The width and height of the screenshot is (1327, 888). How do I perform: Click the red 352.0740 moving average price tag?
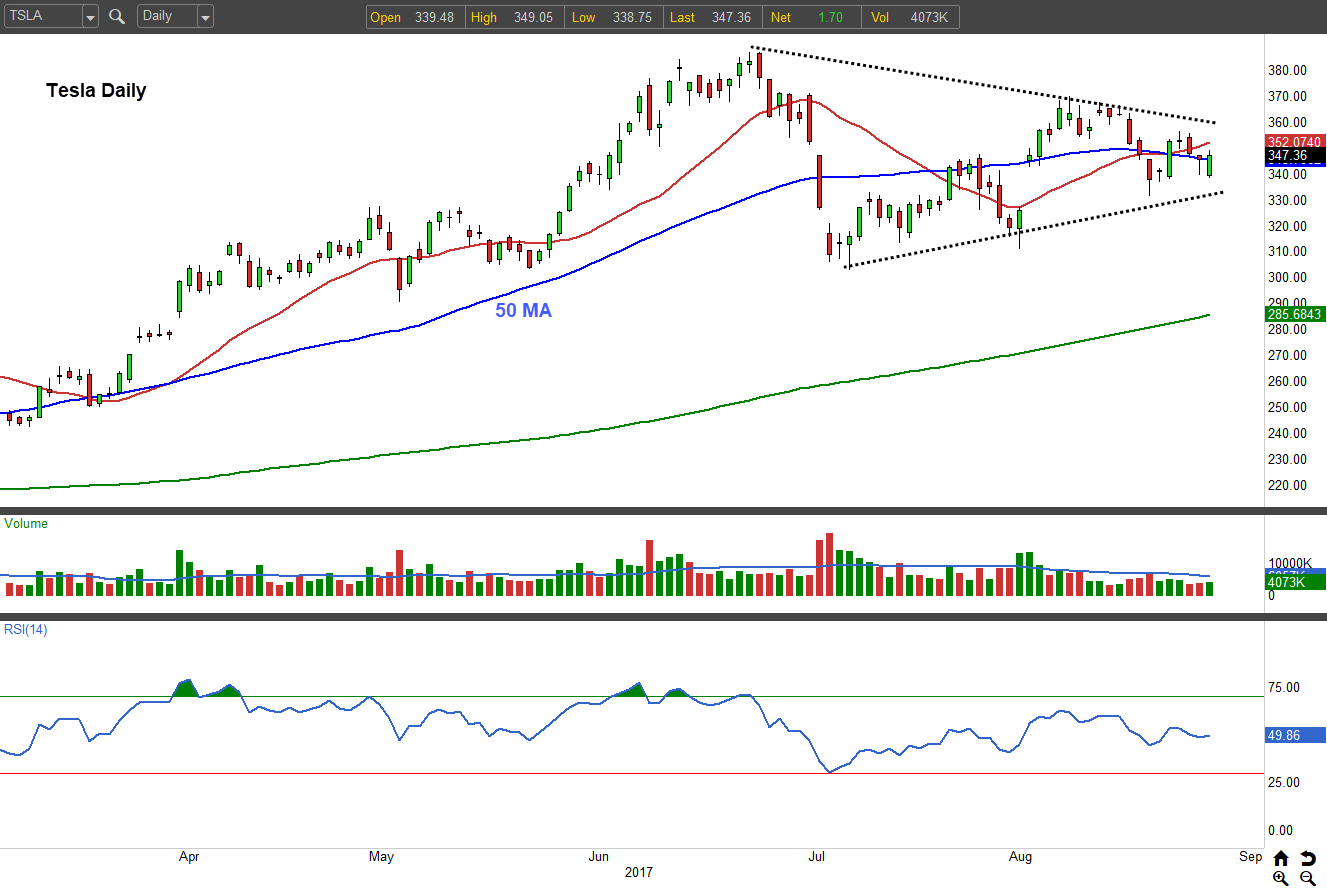pos(1295,142)
